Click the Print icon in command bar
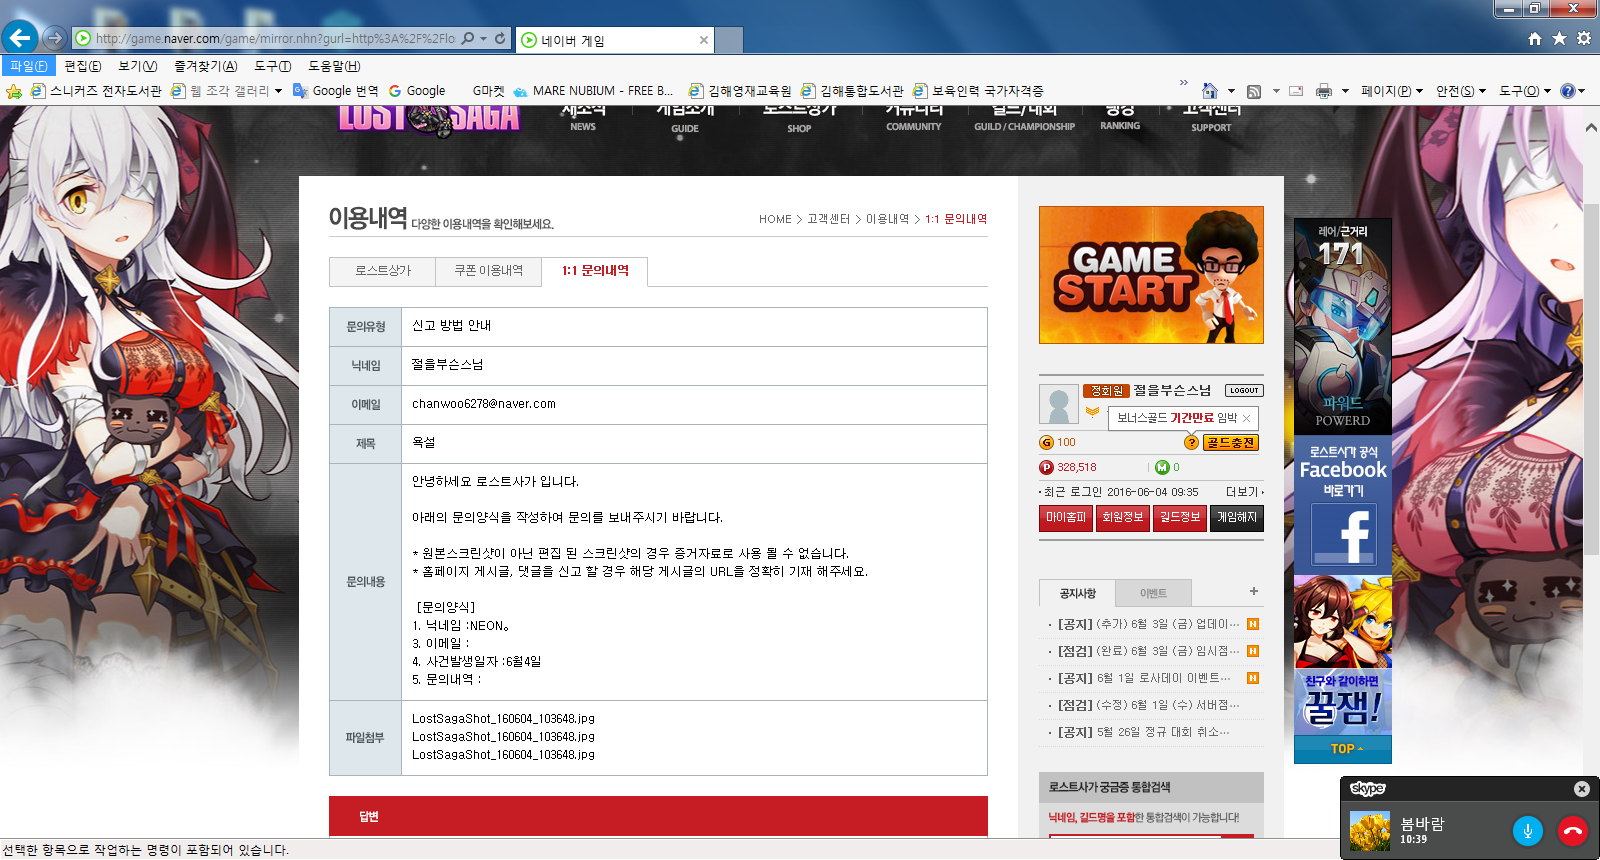Screen dimensions: 1600x860 (x=1324, y=91)
